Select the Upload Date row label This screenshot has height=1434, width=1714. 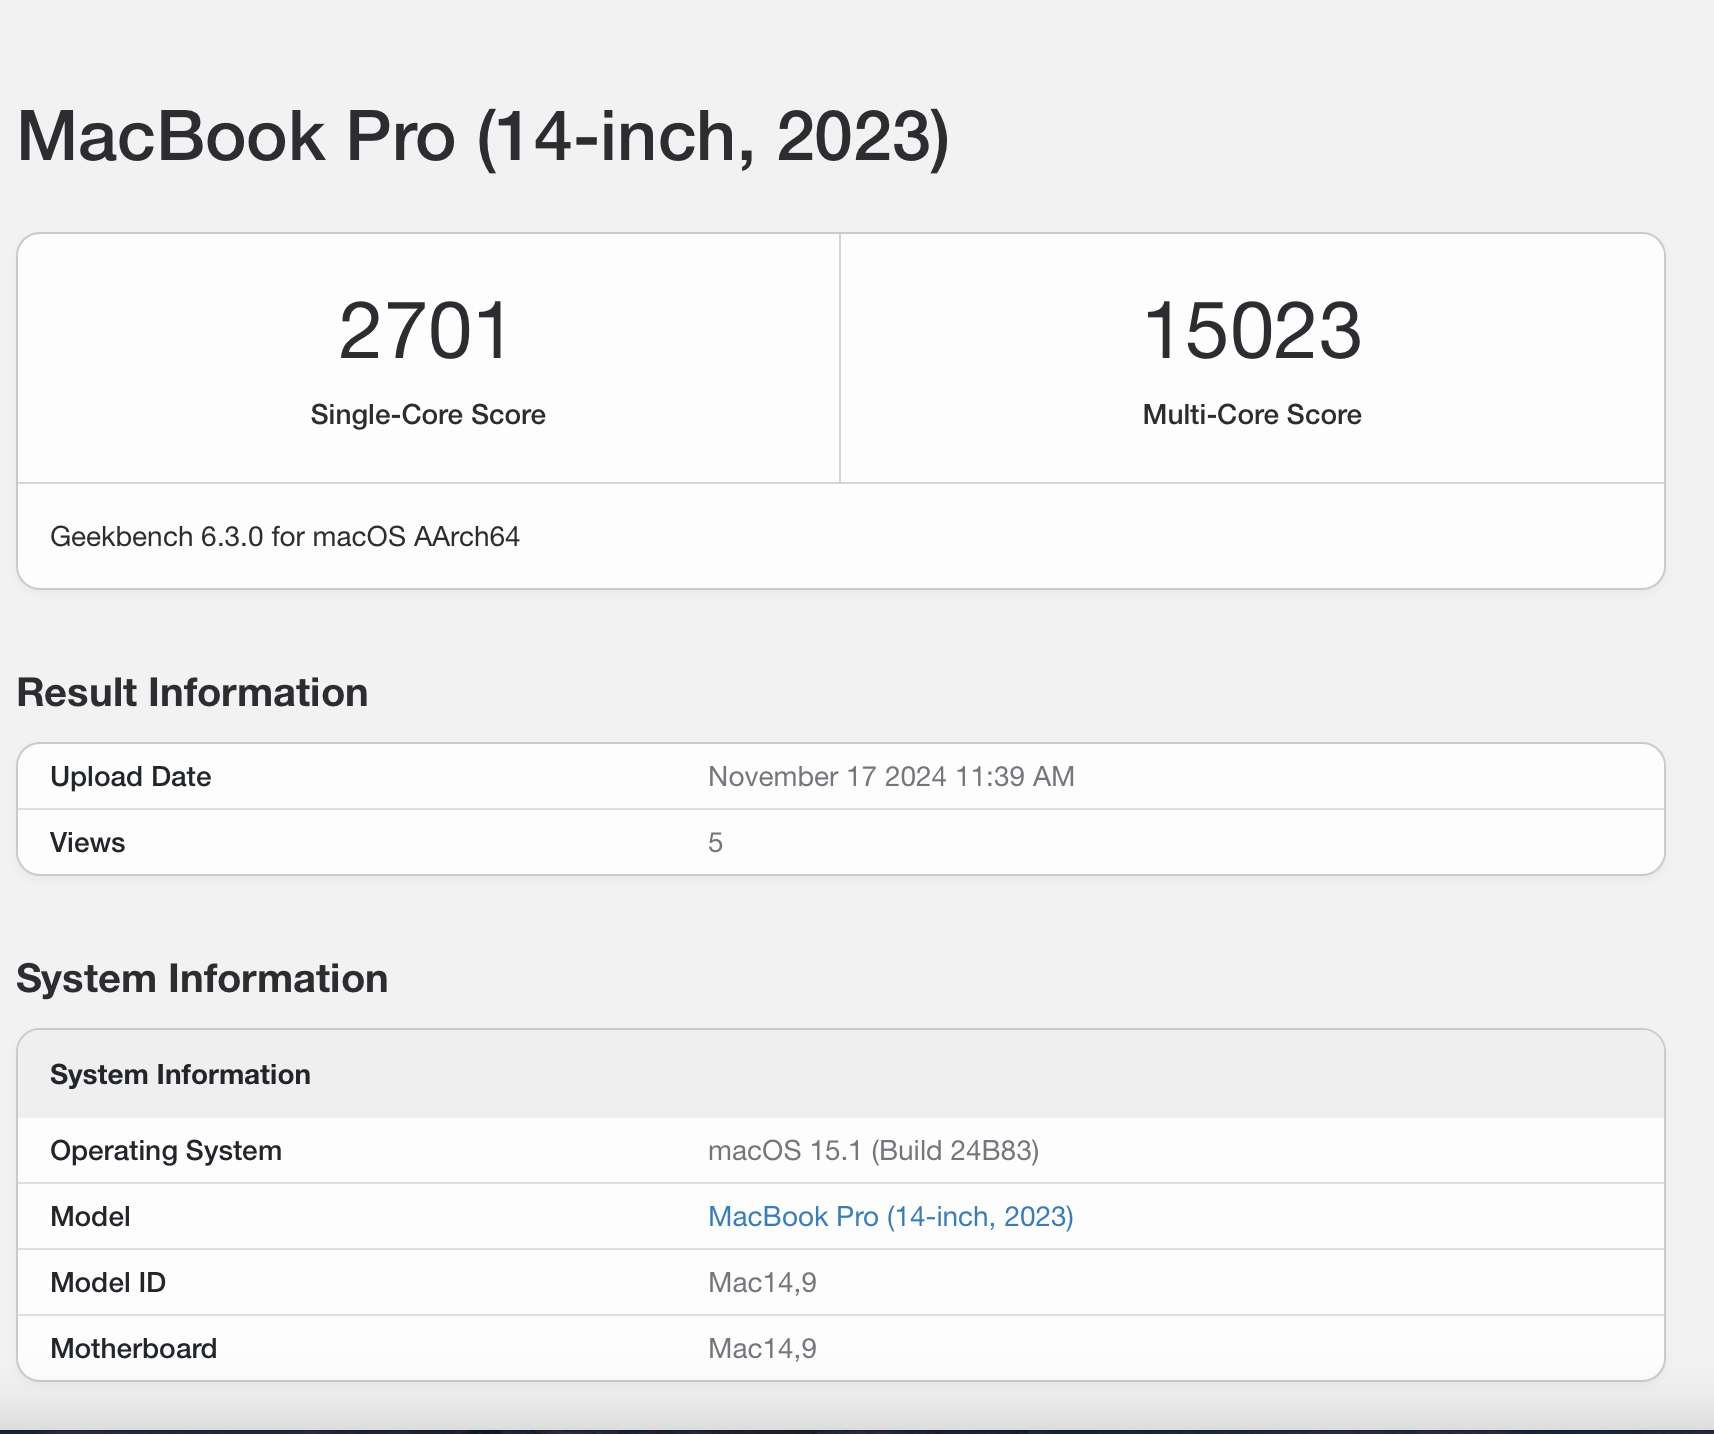(x=131, y=777)
